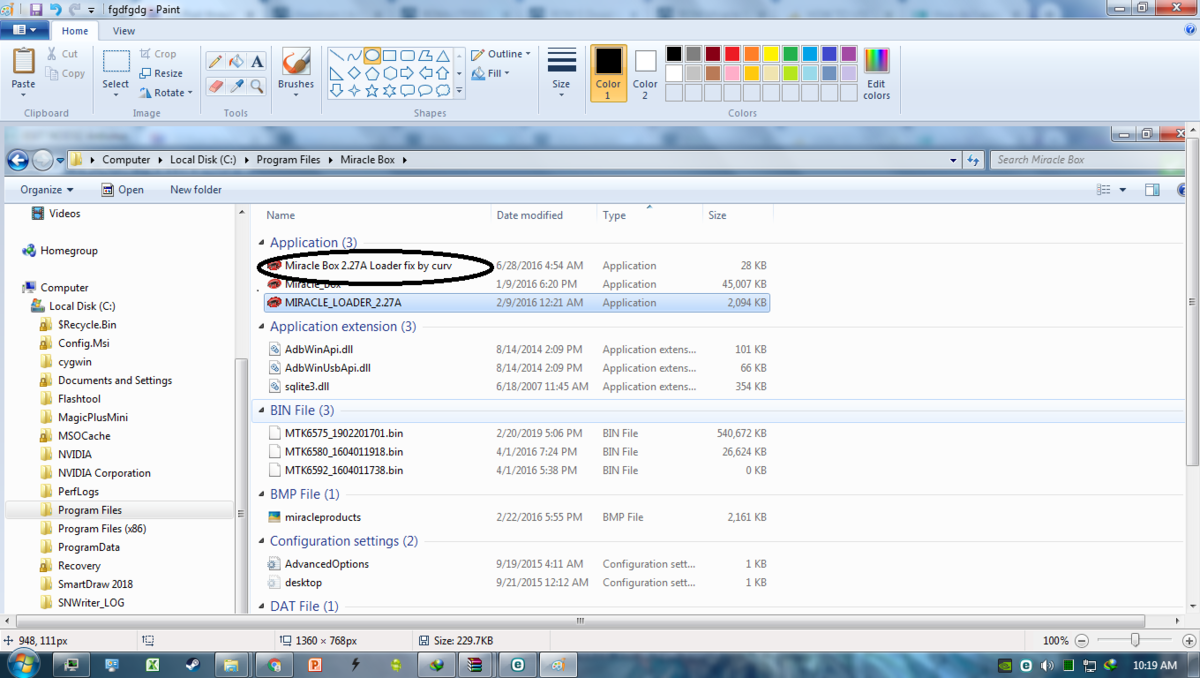Click the zoom slider thumb

1135,640
